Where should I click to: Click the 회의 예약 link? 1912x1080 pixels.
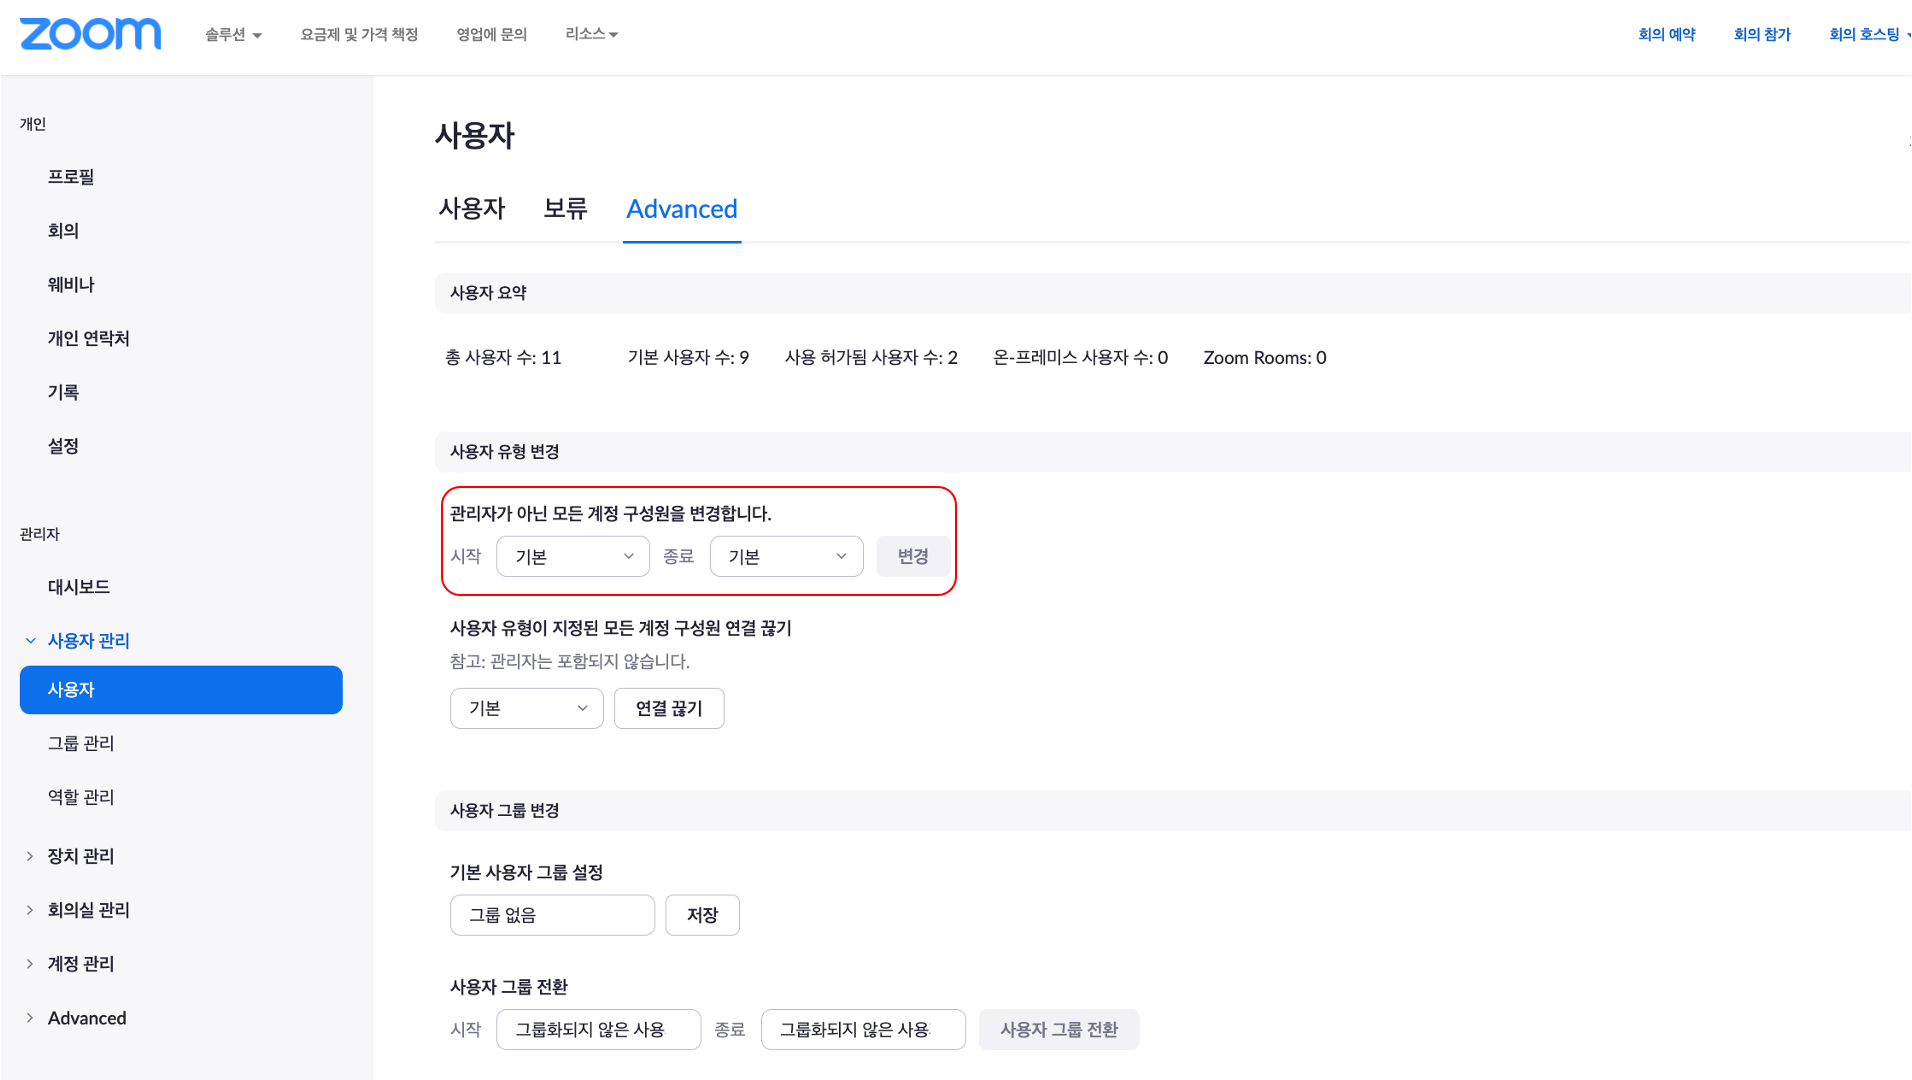coord(1667,34)
